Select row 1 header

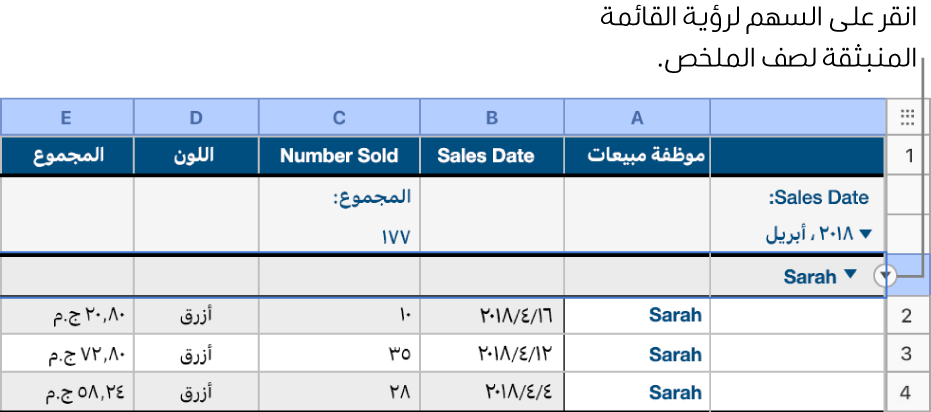[x=908, y=156]
